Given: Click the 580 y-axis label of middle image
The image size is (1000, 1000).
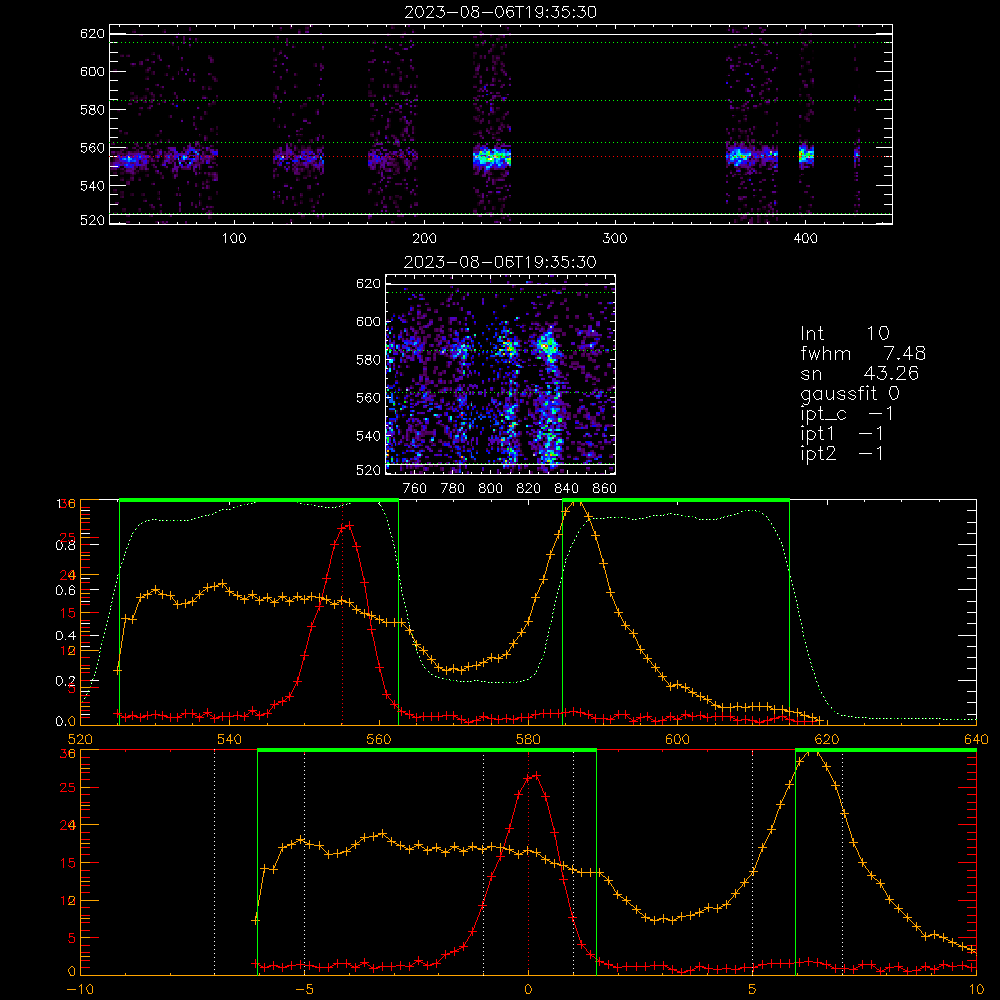Looking at the screenshot, I should tap(368, 360).
